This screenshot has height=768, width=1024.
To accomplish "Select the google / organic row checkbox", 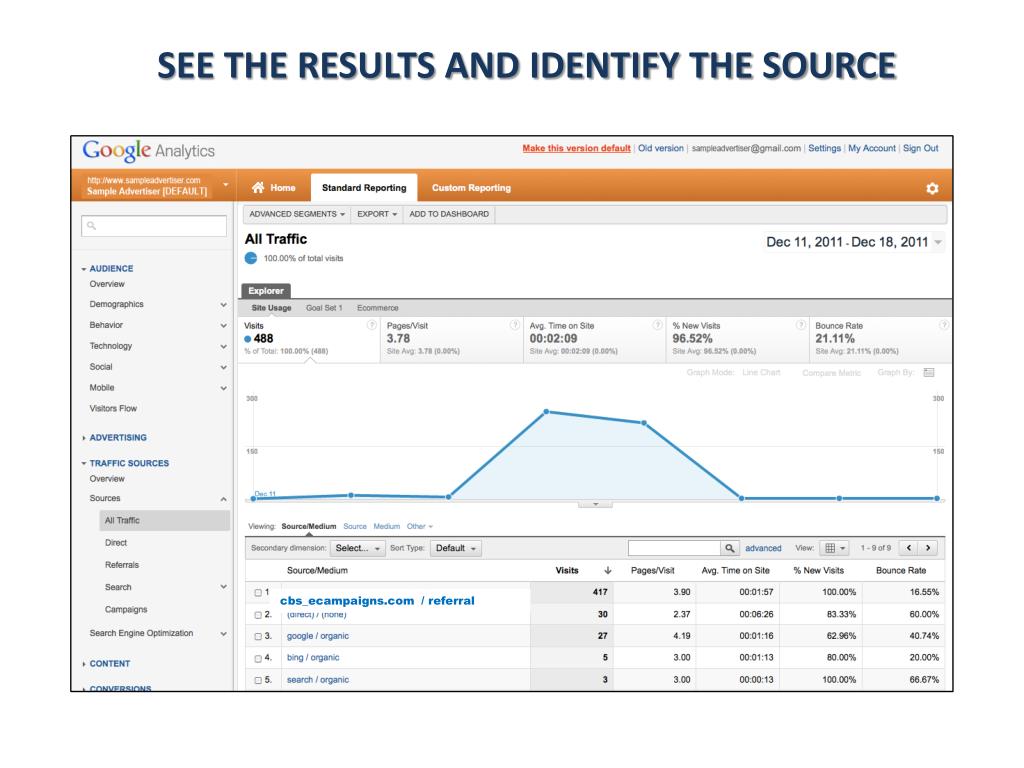I will (x=258, y=637).
